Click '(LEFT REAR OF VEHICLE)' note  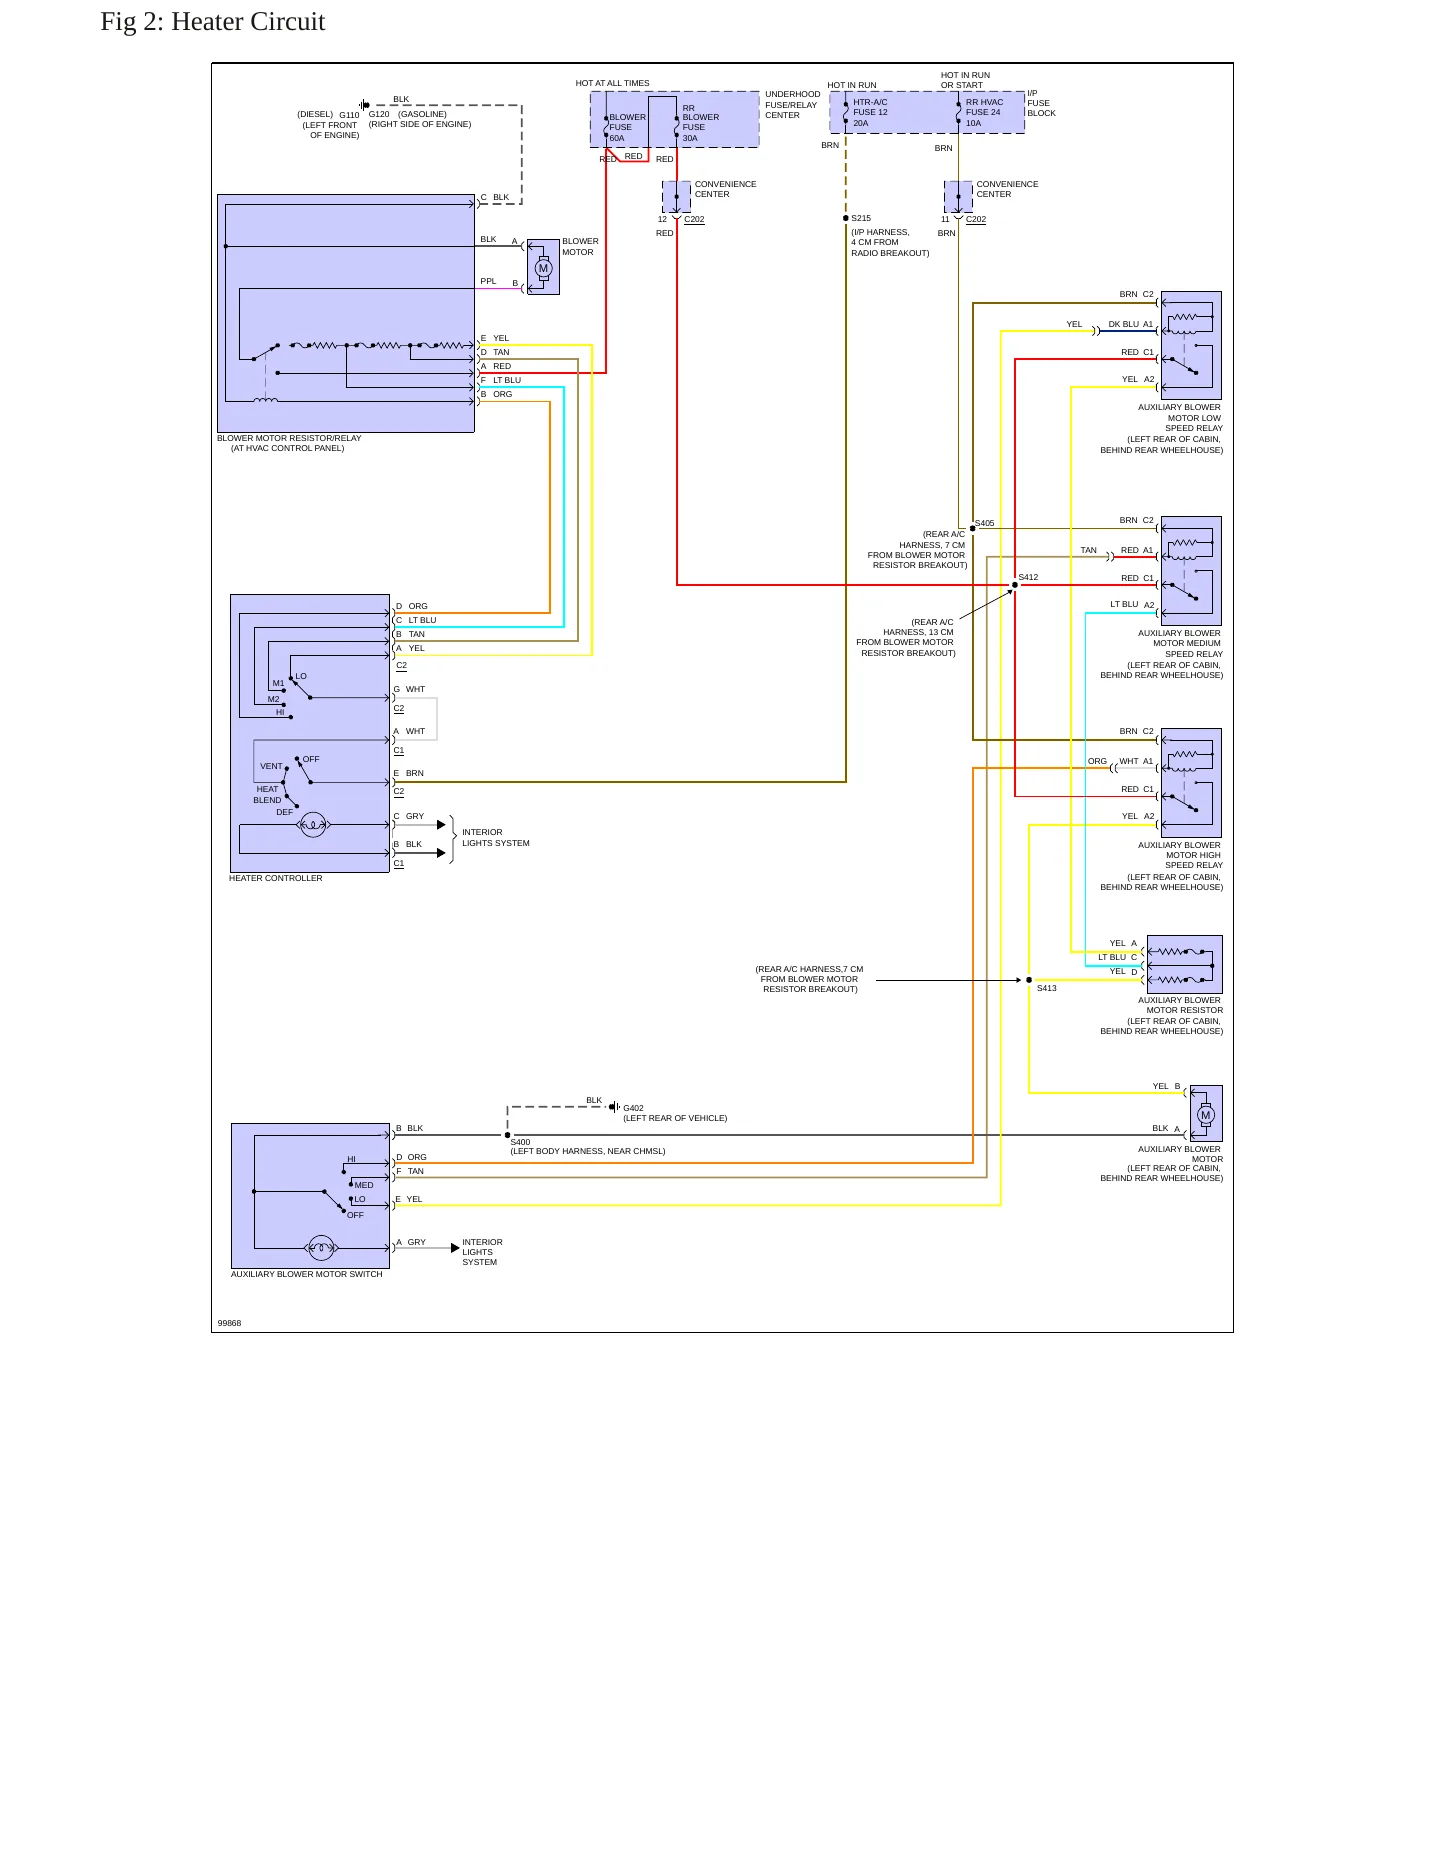point(675,1118)
